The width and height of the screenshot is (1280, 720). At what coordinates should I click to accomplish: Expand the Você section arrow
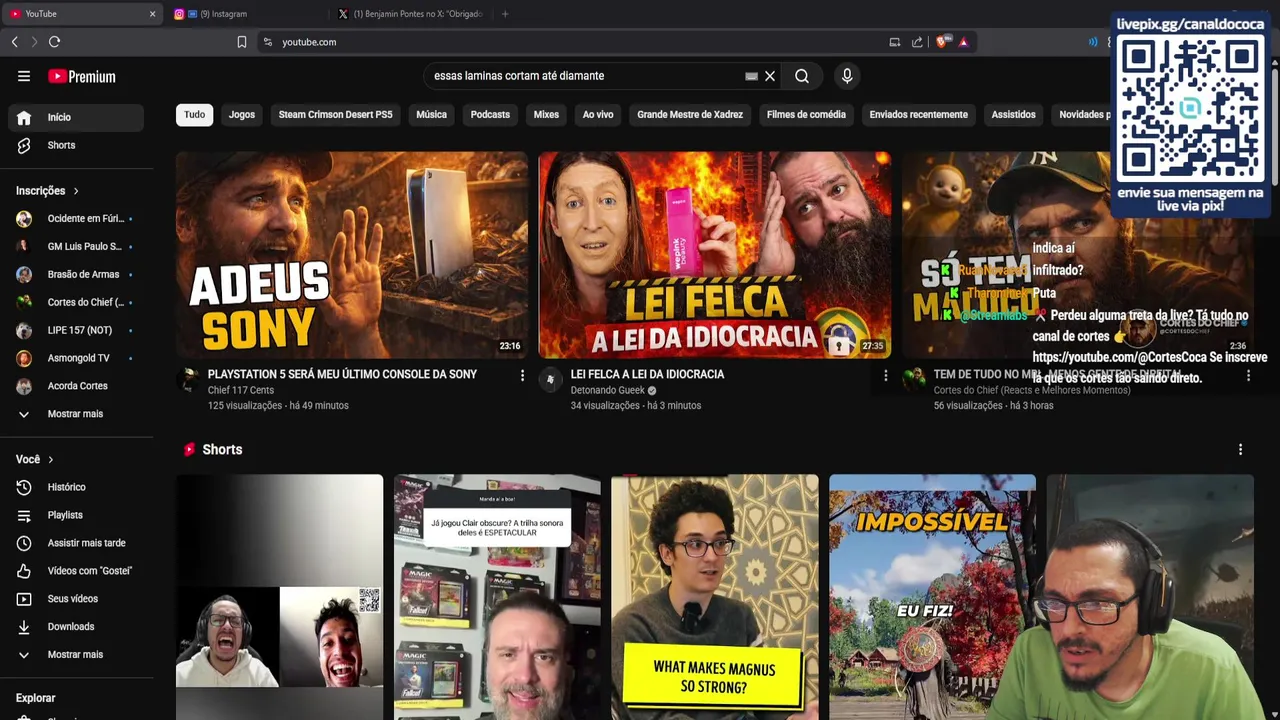pyautogui.click(x=50, y=460)
